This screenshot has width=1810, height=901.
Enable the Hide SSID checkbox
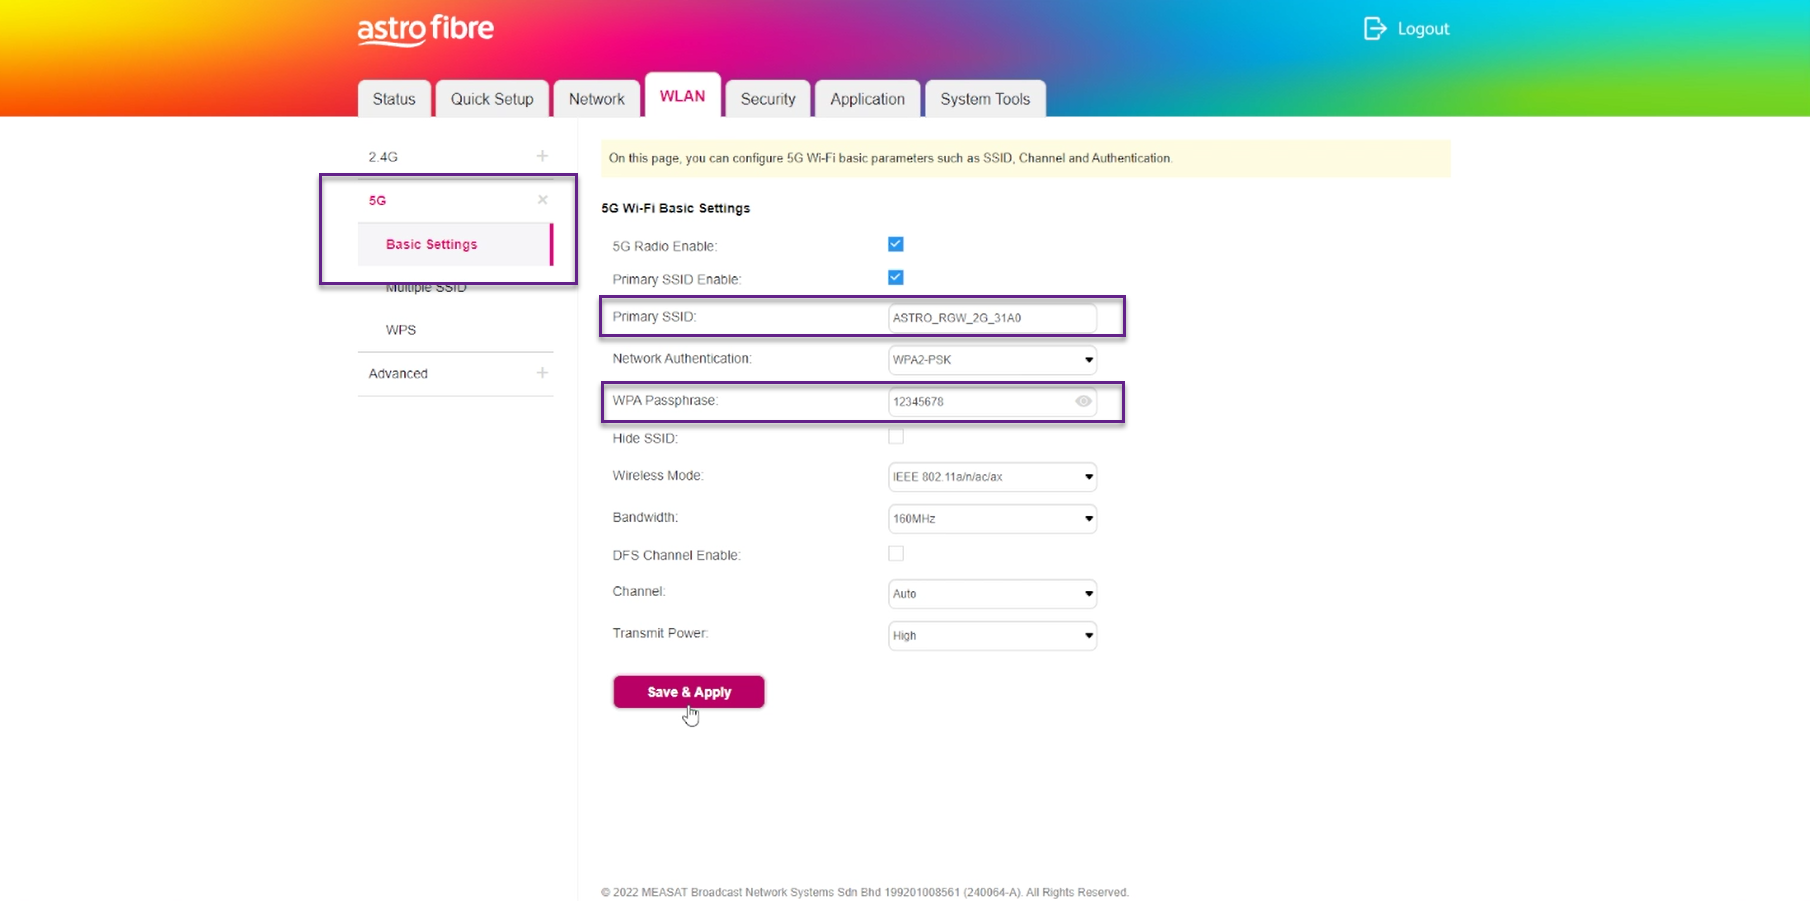(896, 437)
